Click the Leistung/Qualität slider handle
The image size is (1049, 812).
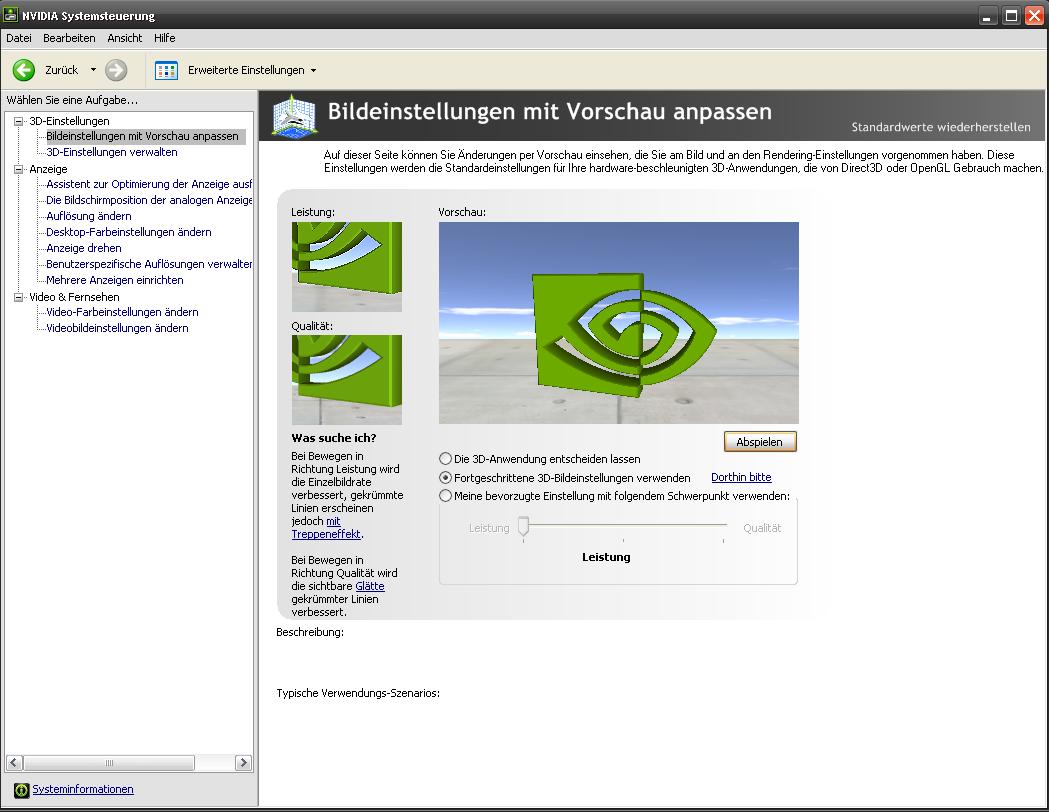pos(524,526)
